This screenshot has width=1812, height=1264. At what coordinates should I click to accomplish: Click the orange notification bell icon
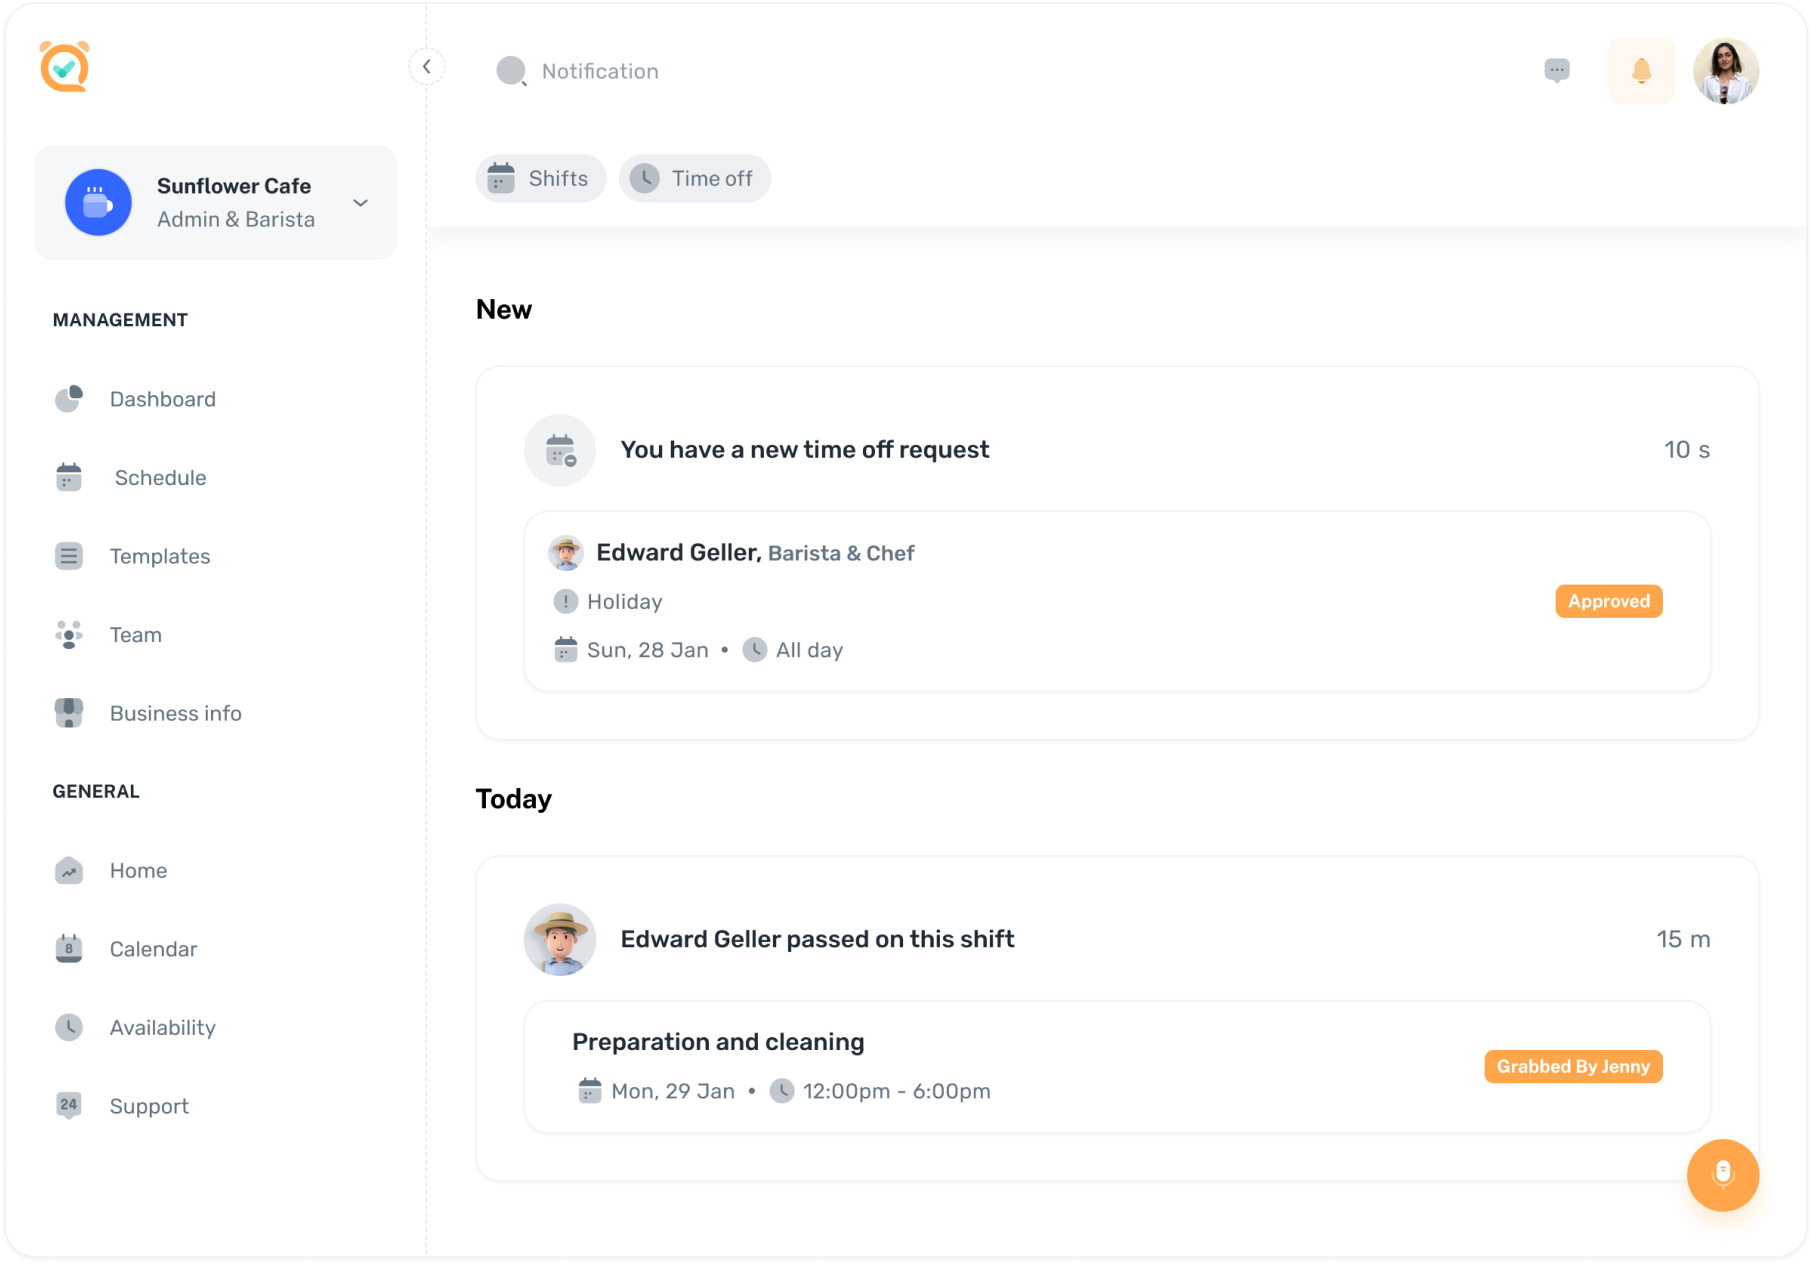point(1640,71)
